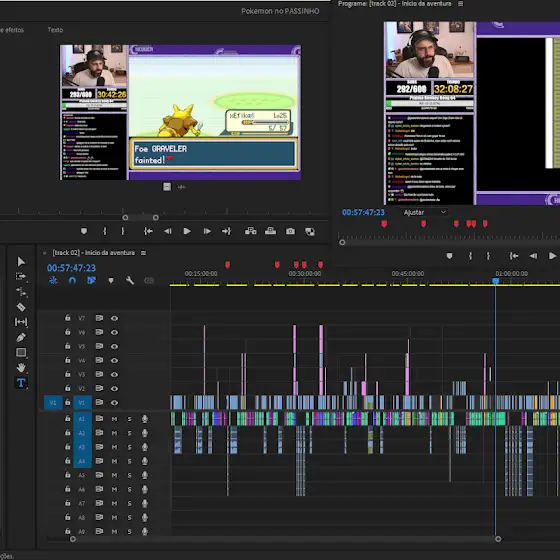This screenshot has height=560, width=560.
Task: Open the Ajustar zoom level dropdown
Action: [424, 212]
